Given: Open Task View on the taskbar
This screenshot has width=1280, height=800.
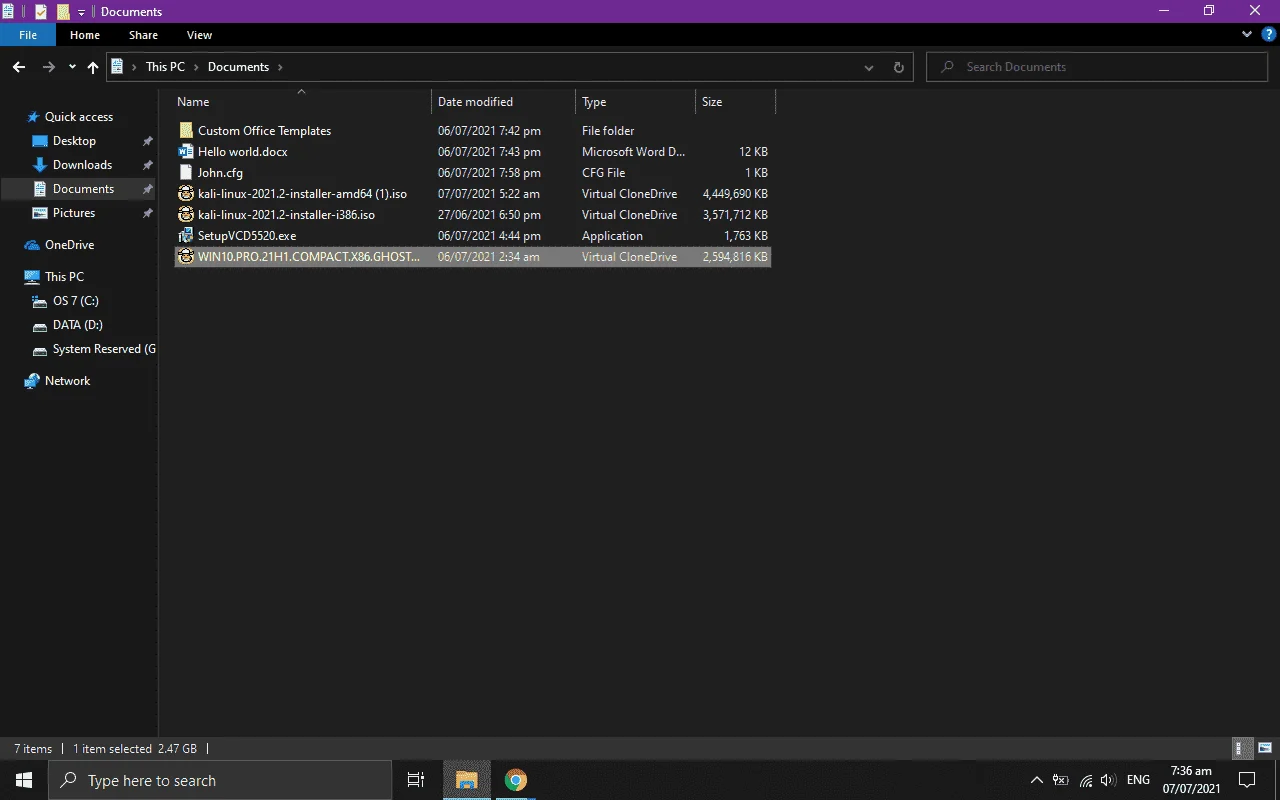Looking at the screenshot, I should tap(416, 780).
